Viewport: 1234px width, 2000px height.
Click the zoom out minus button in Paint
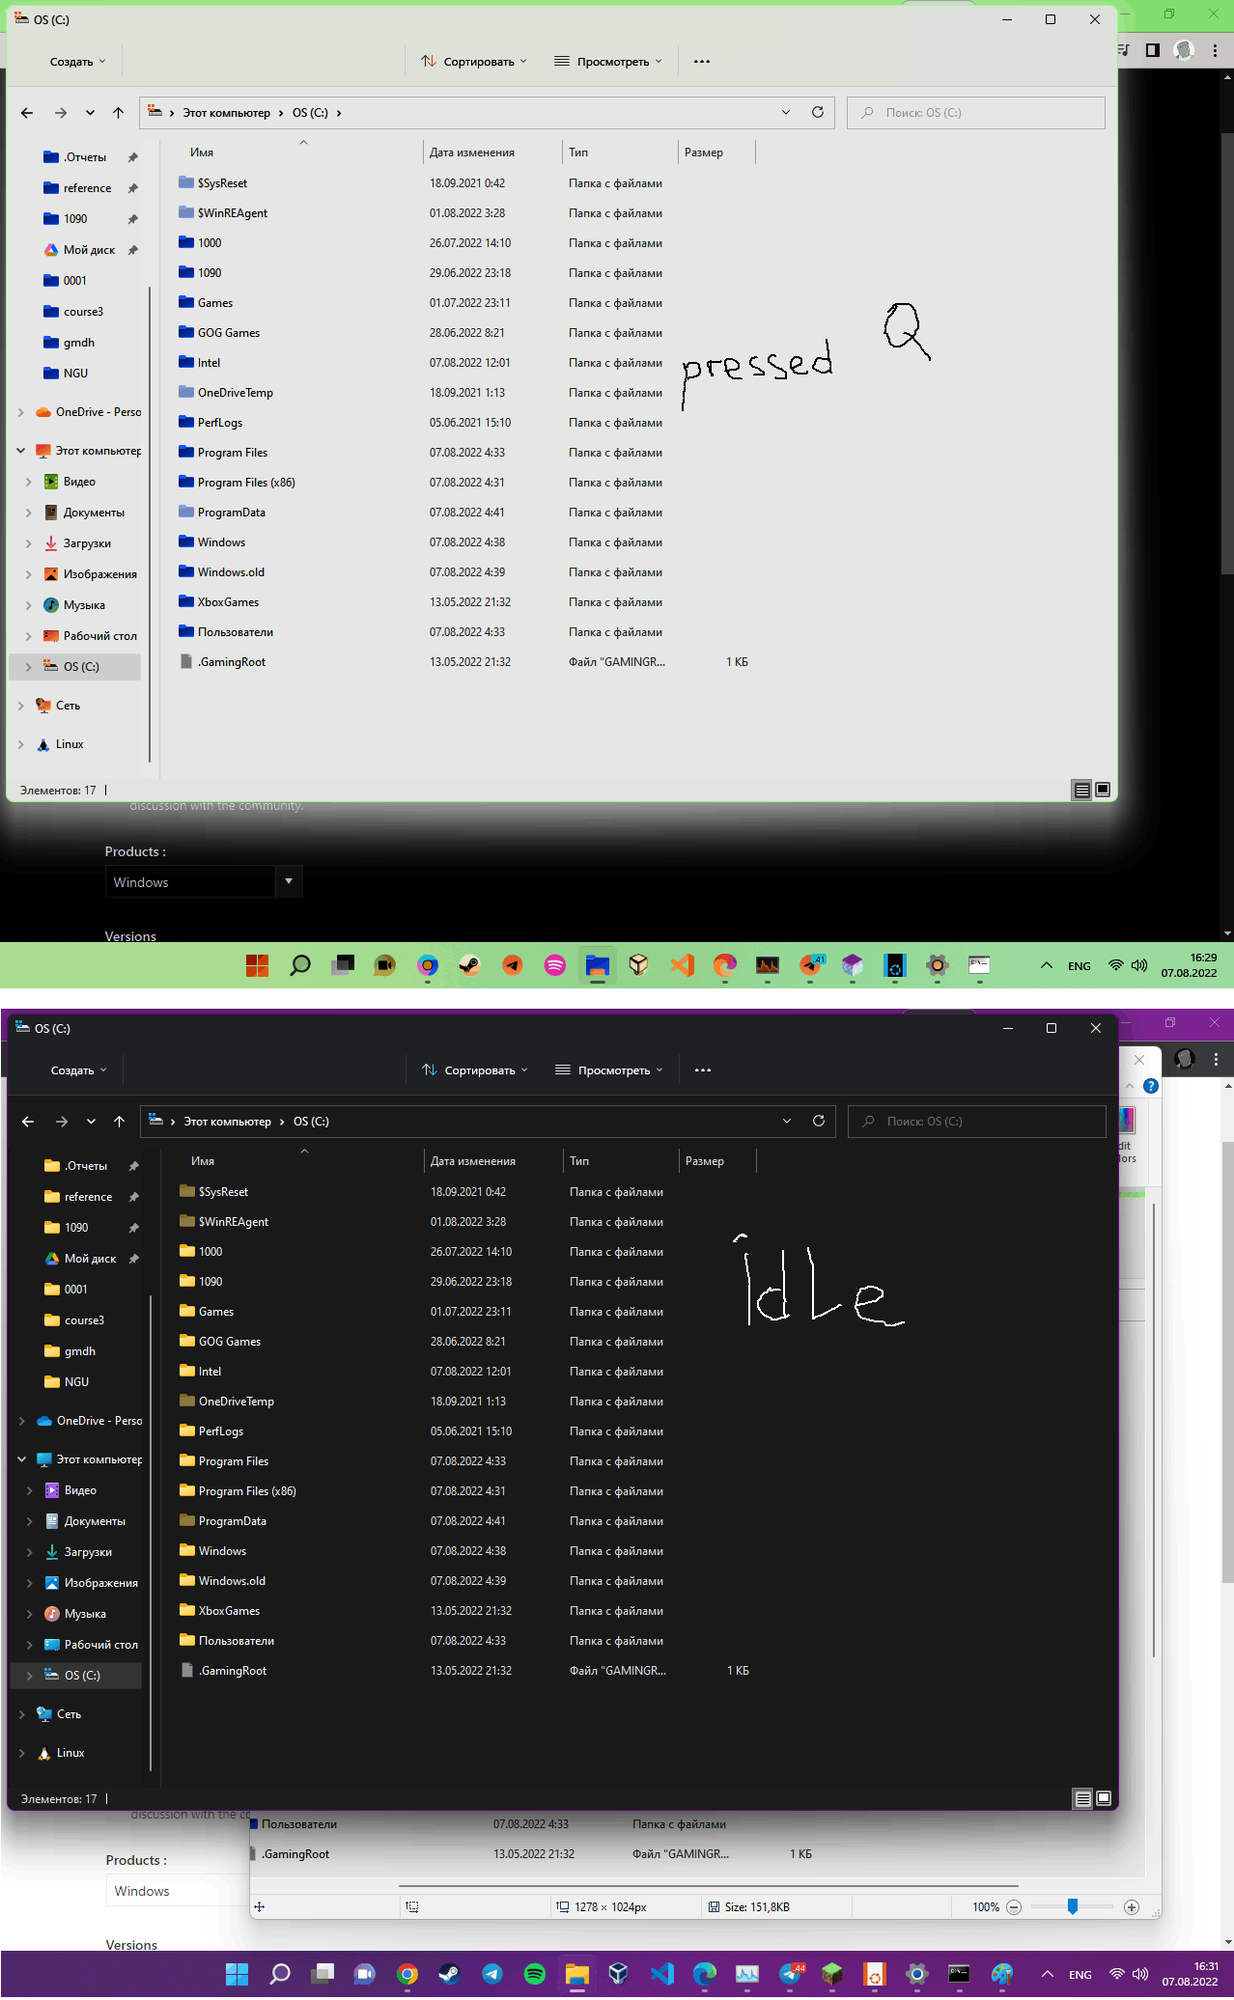pos(1013,1907)
